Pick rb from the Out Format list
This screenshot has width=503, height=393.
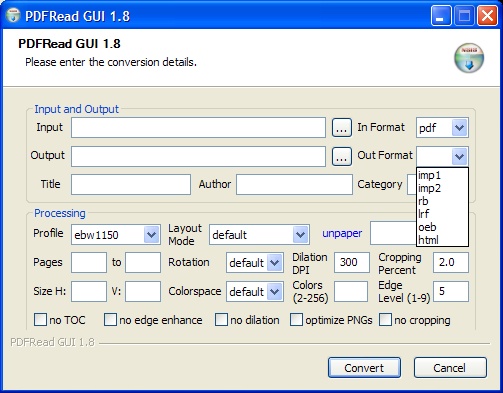coord(442,201)
